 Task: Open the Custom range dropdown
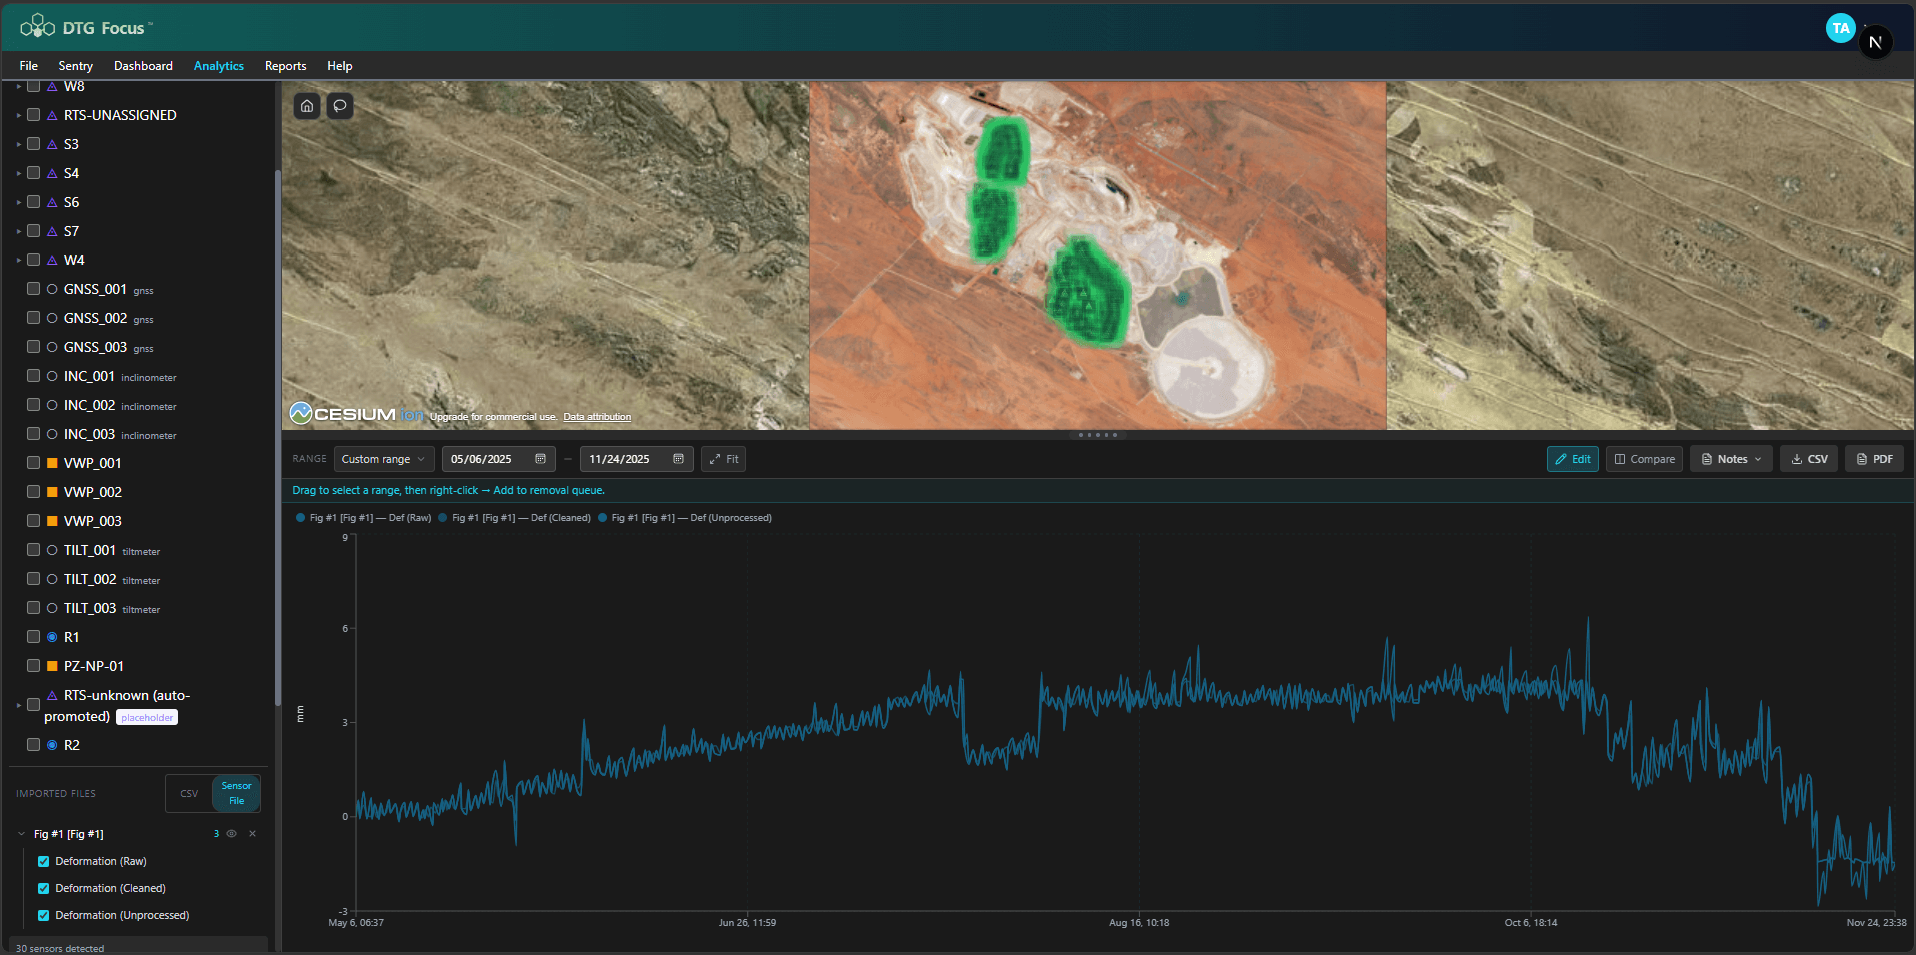(384, 459)
